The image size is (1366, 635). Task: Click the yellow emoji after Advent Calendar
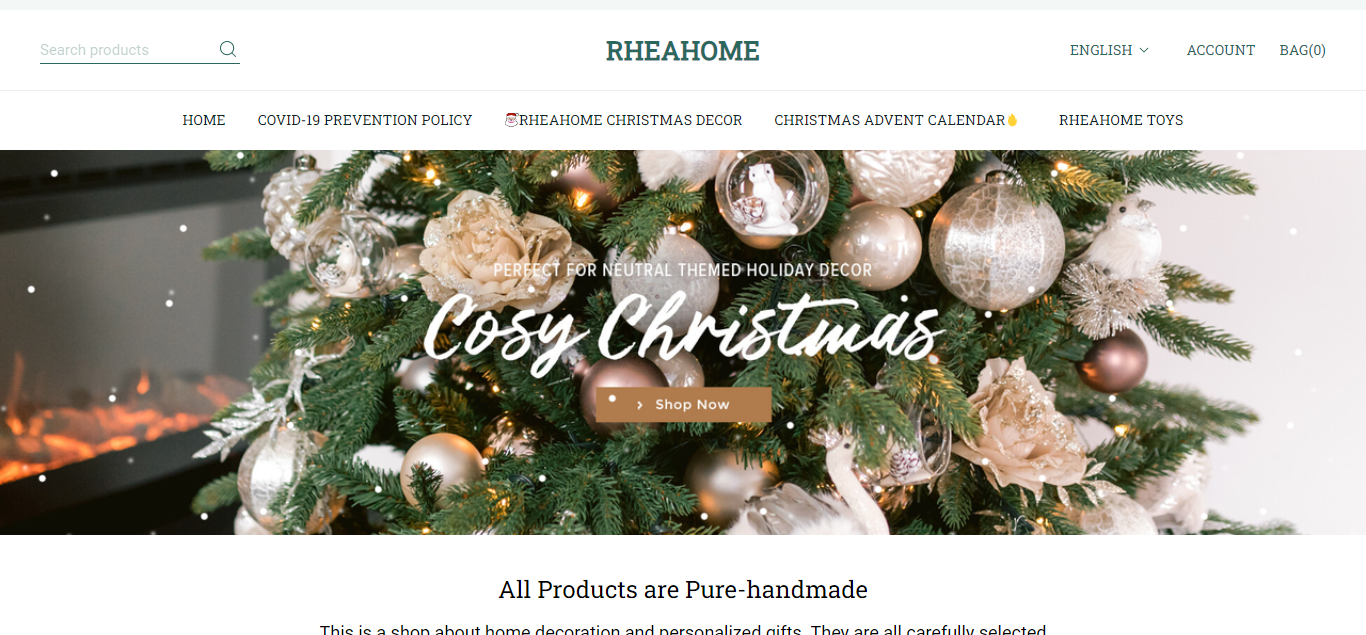click(x=1012, y=120)
